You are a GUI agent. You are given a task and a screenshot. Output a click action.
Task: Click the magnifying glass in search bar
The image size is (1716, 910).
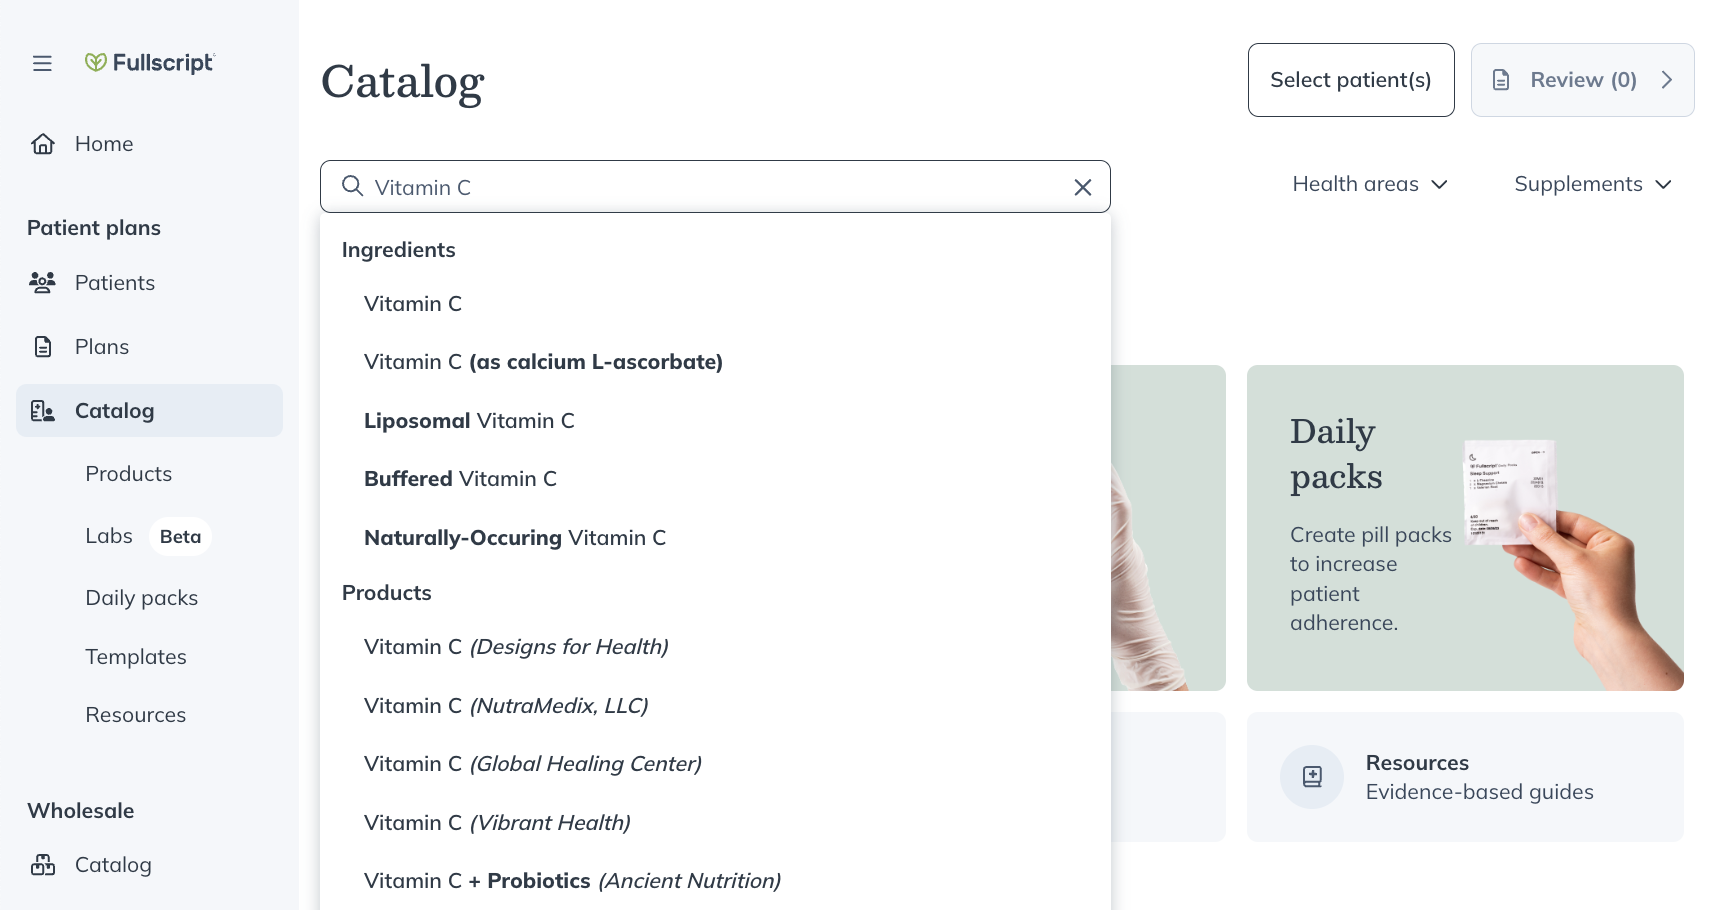click(352, 187)
